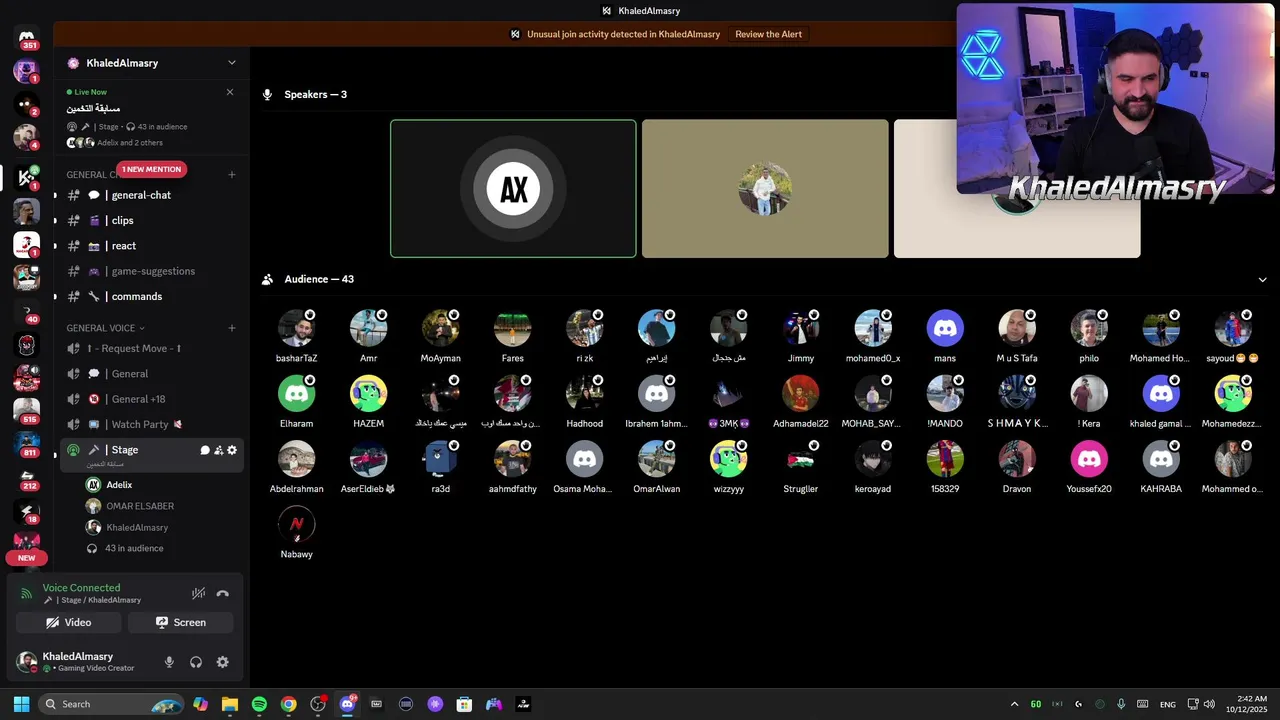Collapse the GENERAL VOICE category
The image size is (1280, 720).
click(x=105, y=328)
